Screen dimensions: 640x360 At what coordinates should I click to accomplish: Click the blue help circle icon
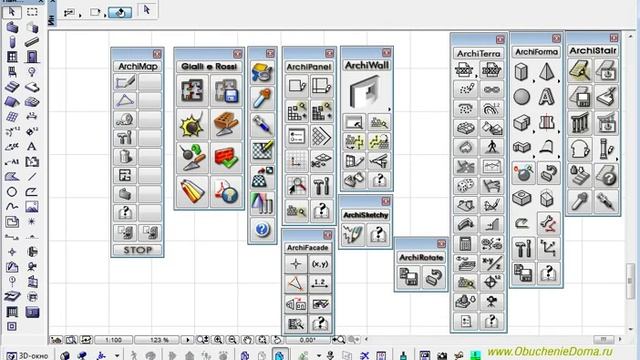tap(262, 229)
